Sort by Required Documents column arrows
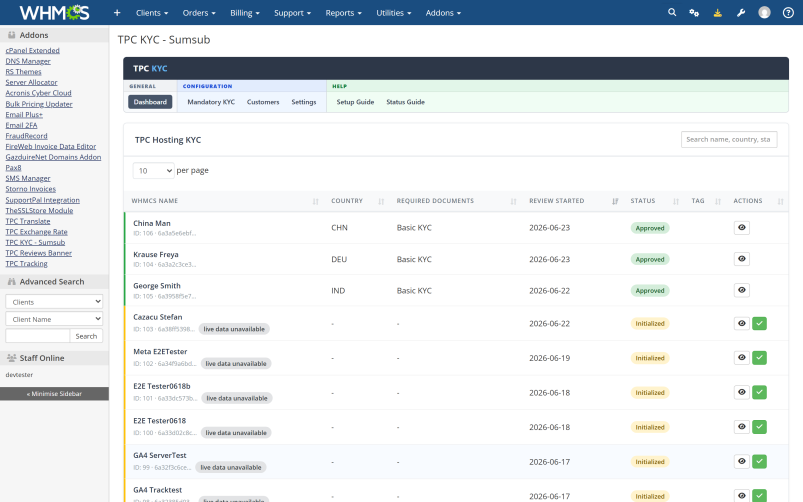 513,201
